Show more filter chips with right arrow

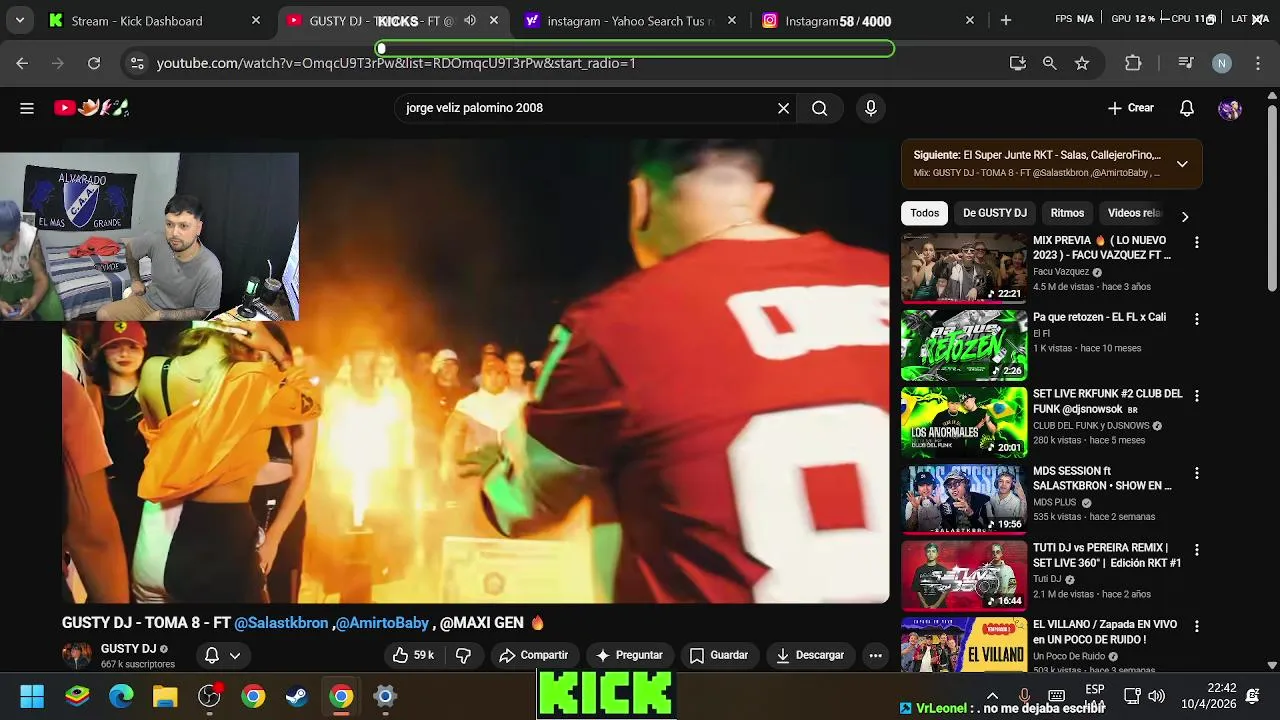coord(1185,216)
